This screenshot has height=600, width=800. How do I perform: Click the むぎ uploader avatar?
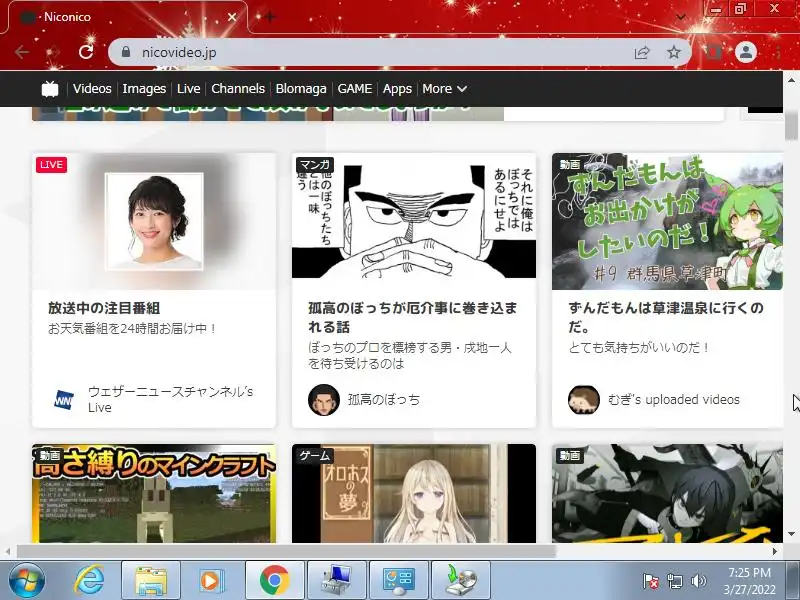[x=584, y=400]
